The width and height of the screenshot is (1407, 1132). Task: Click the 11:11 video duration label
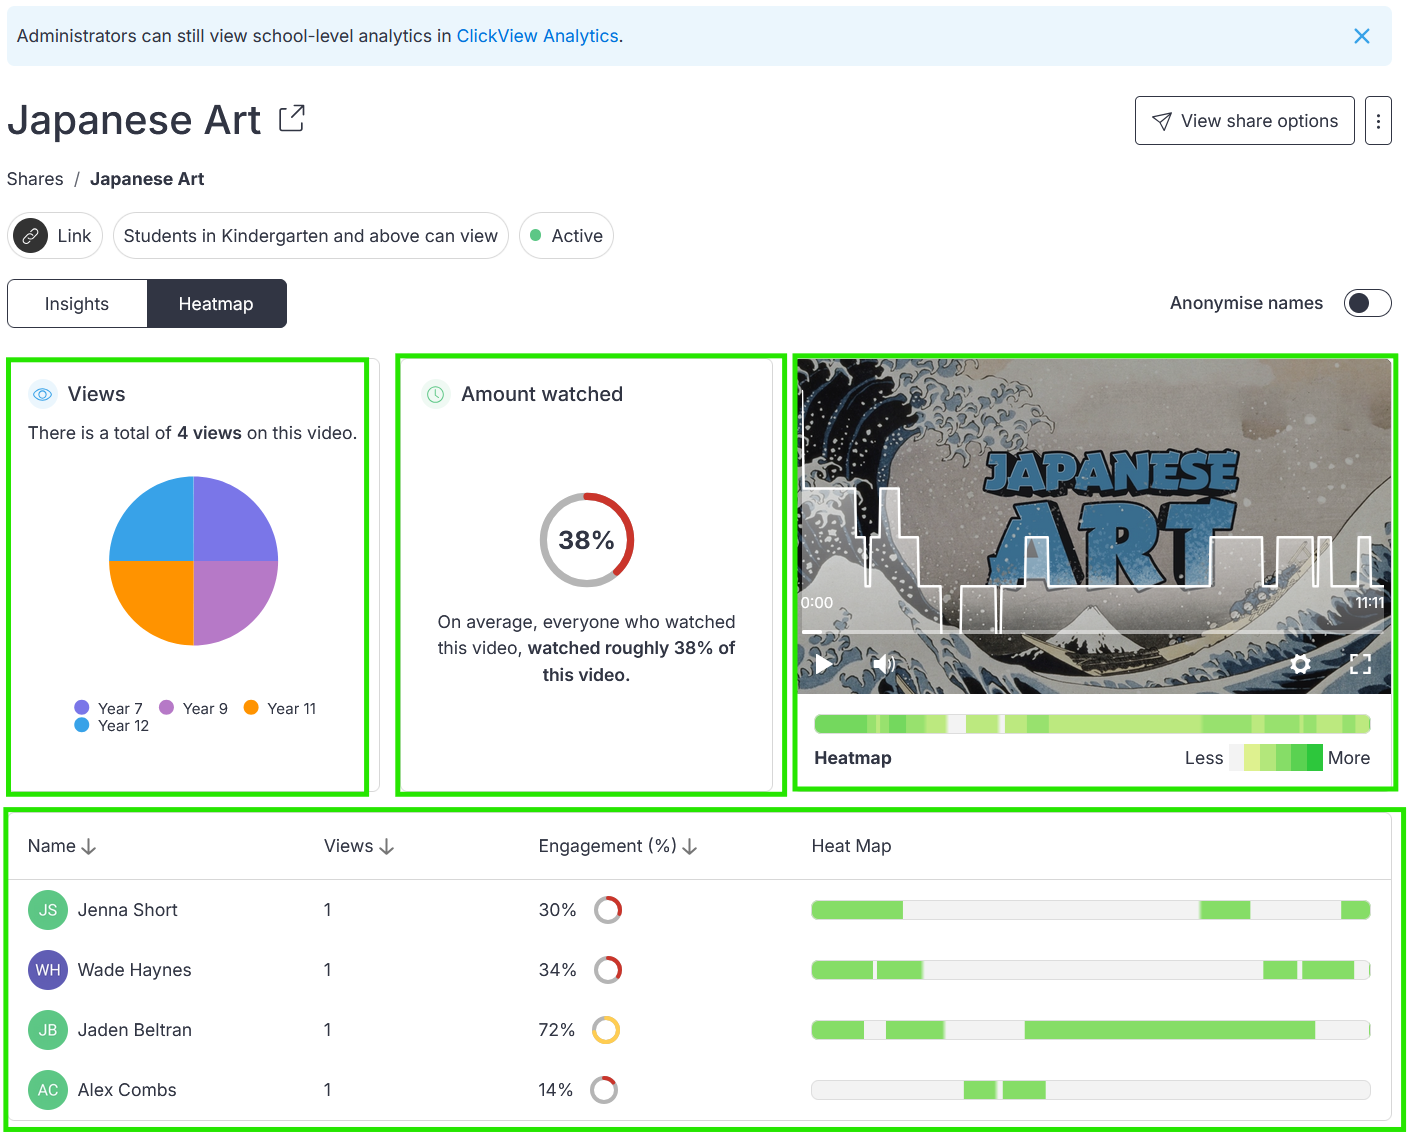point(1370,603)
